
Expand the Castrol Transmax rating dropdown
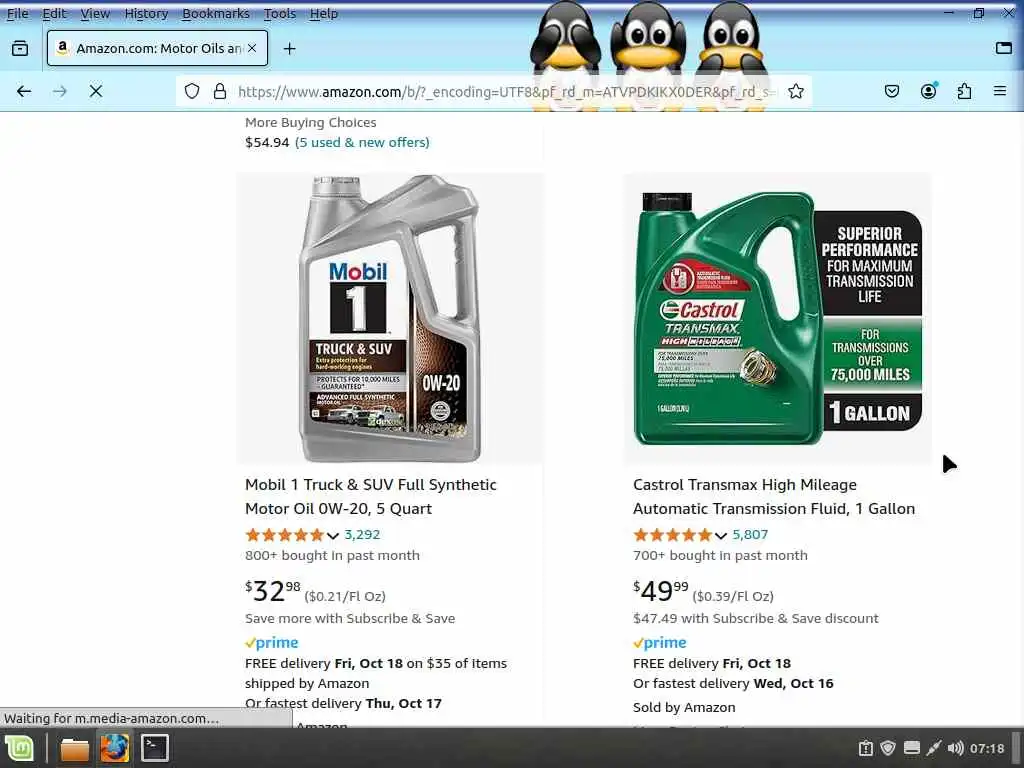coord(721,536)
